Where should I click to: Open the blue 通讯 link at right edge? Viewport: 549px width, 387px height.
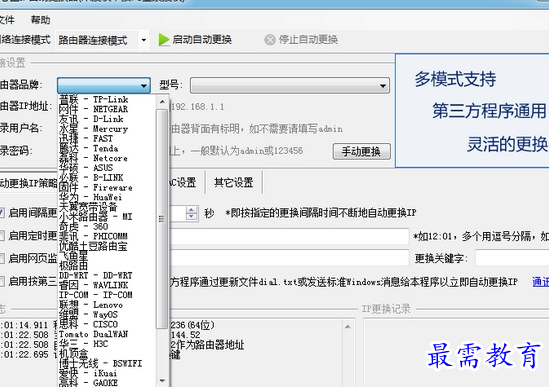click(540, 282)
